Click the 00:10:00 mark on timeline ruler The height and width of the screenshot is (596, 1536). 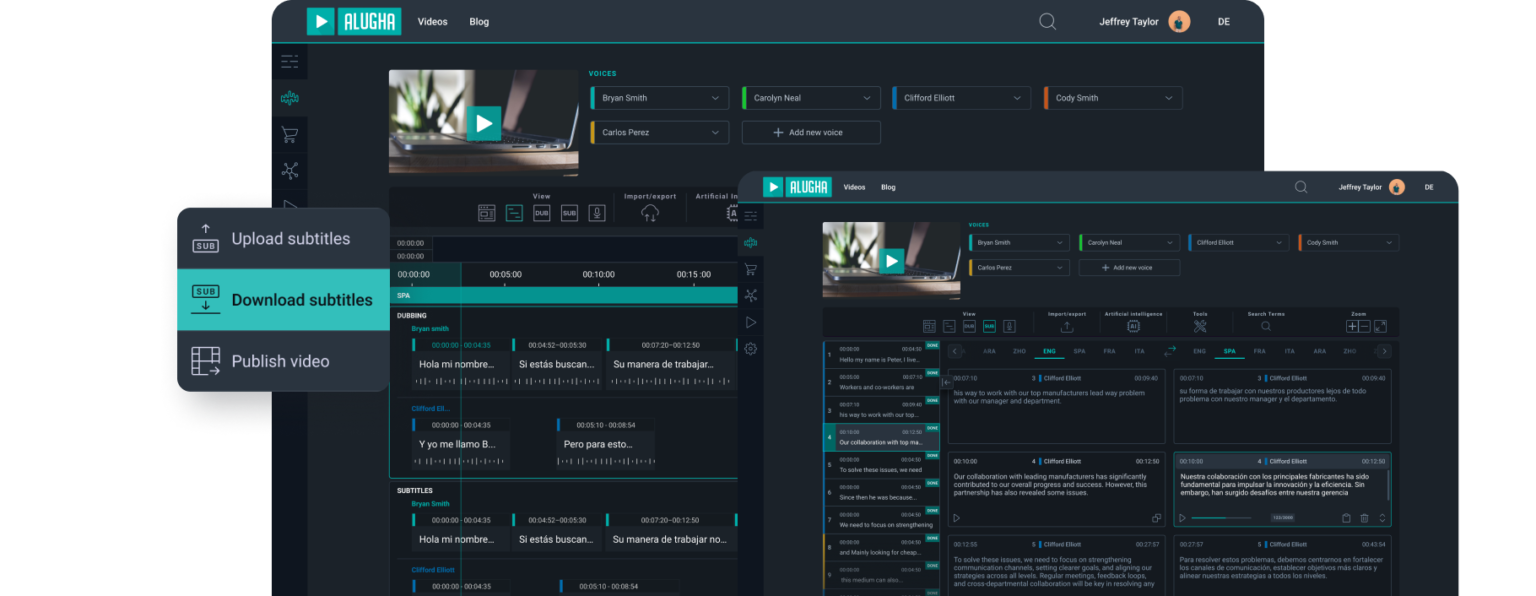pos(598,274)
